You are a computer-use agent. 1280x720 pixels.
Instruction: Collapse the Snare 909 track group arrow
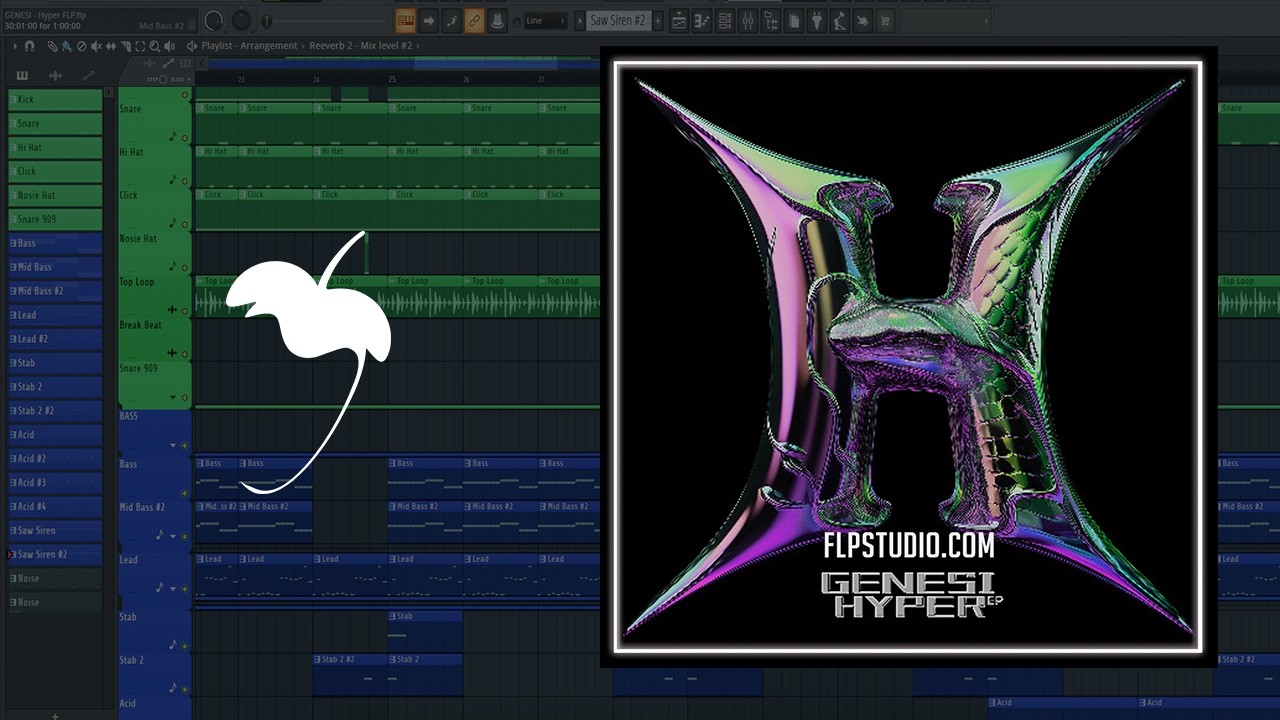172,398
